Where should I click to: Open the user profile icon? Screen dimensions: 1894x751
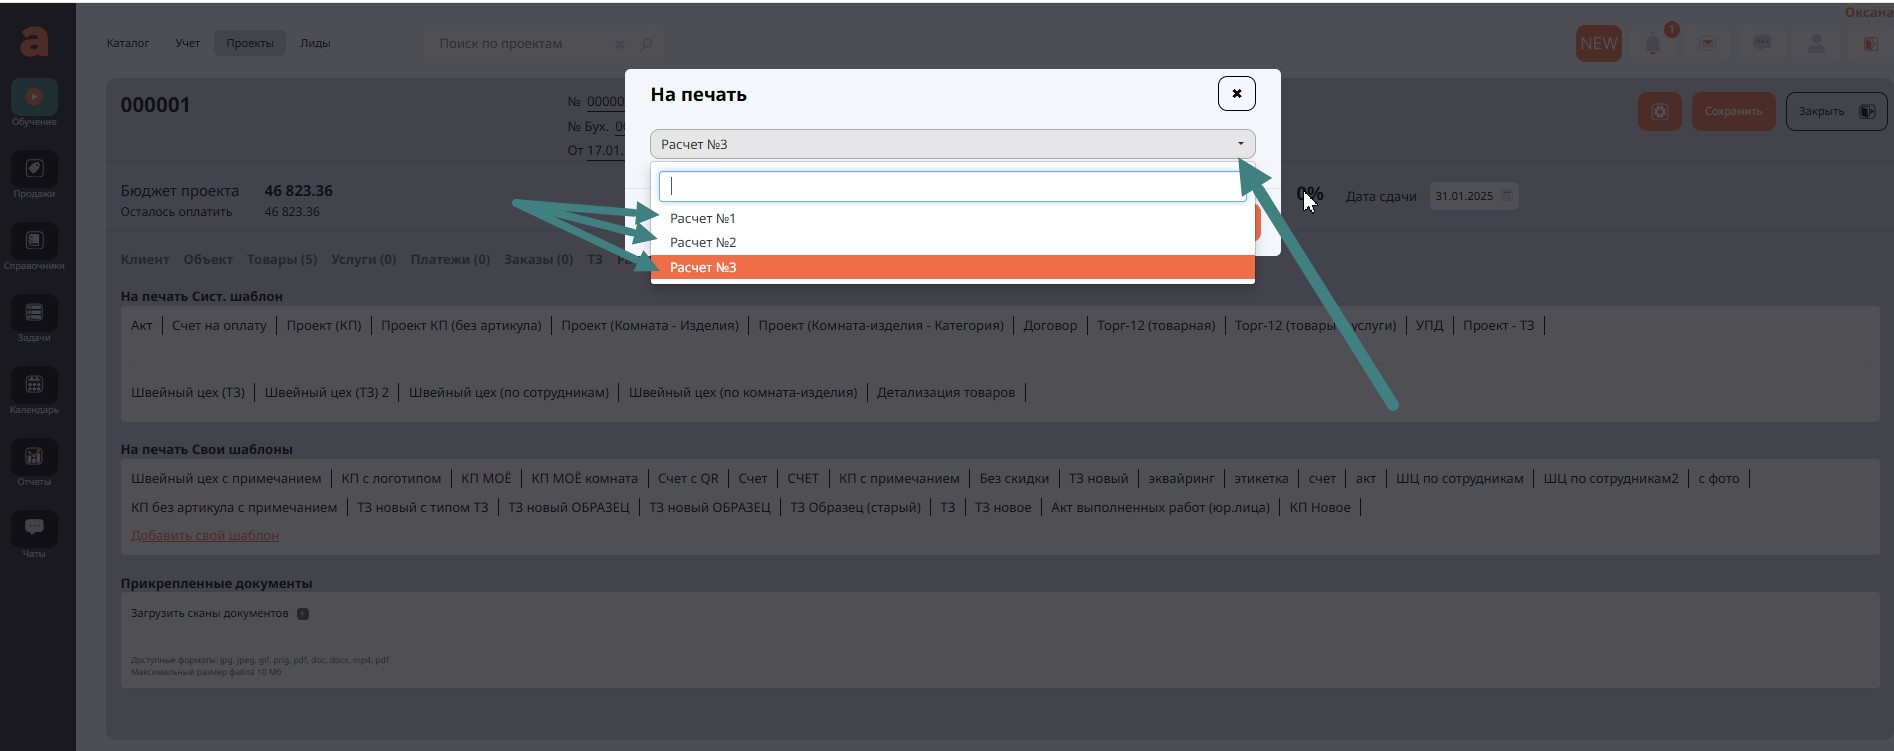[1816, 44]
